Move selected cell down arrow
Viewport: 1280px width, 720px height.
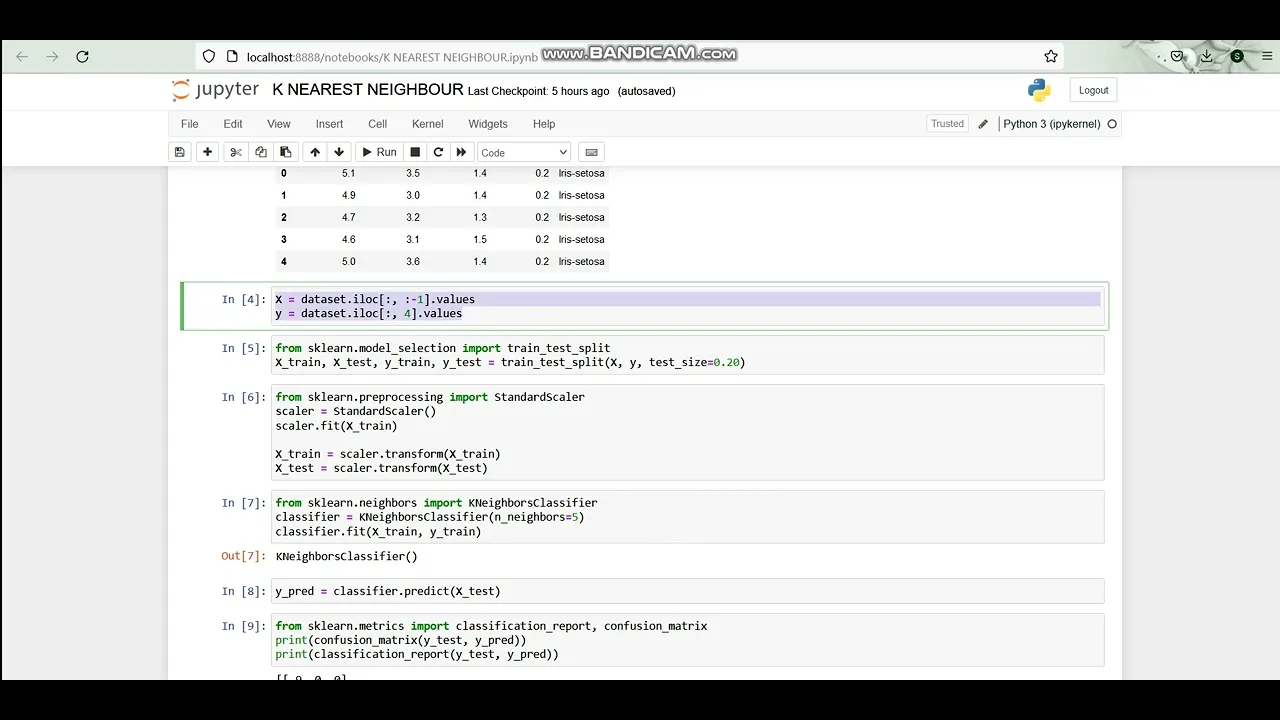[x=339, y=152]
